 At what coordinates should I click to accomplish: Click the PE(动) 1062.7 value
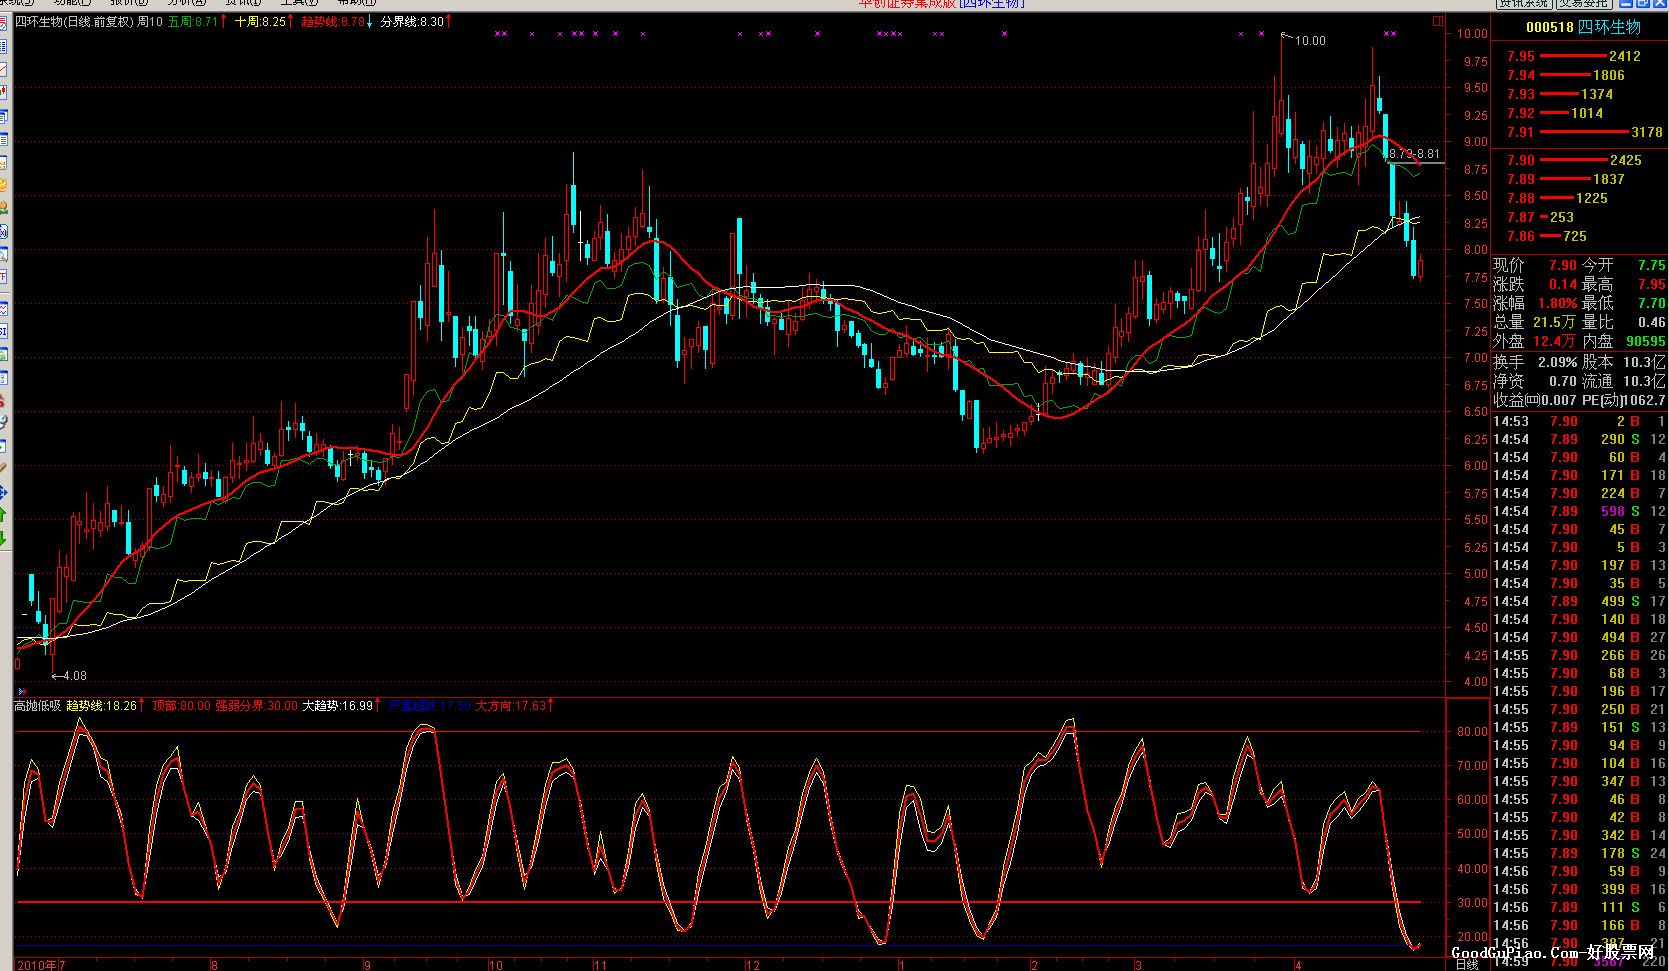pos(1647,400)
